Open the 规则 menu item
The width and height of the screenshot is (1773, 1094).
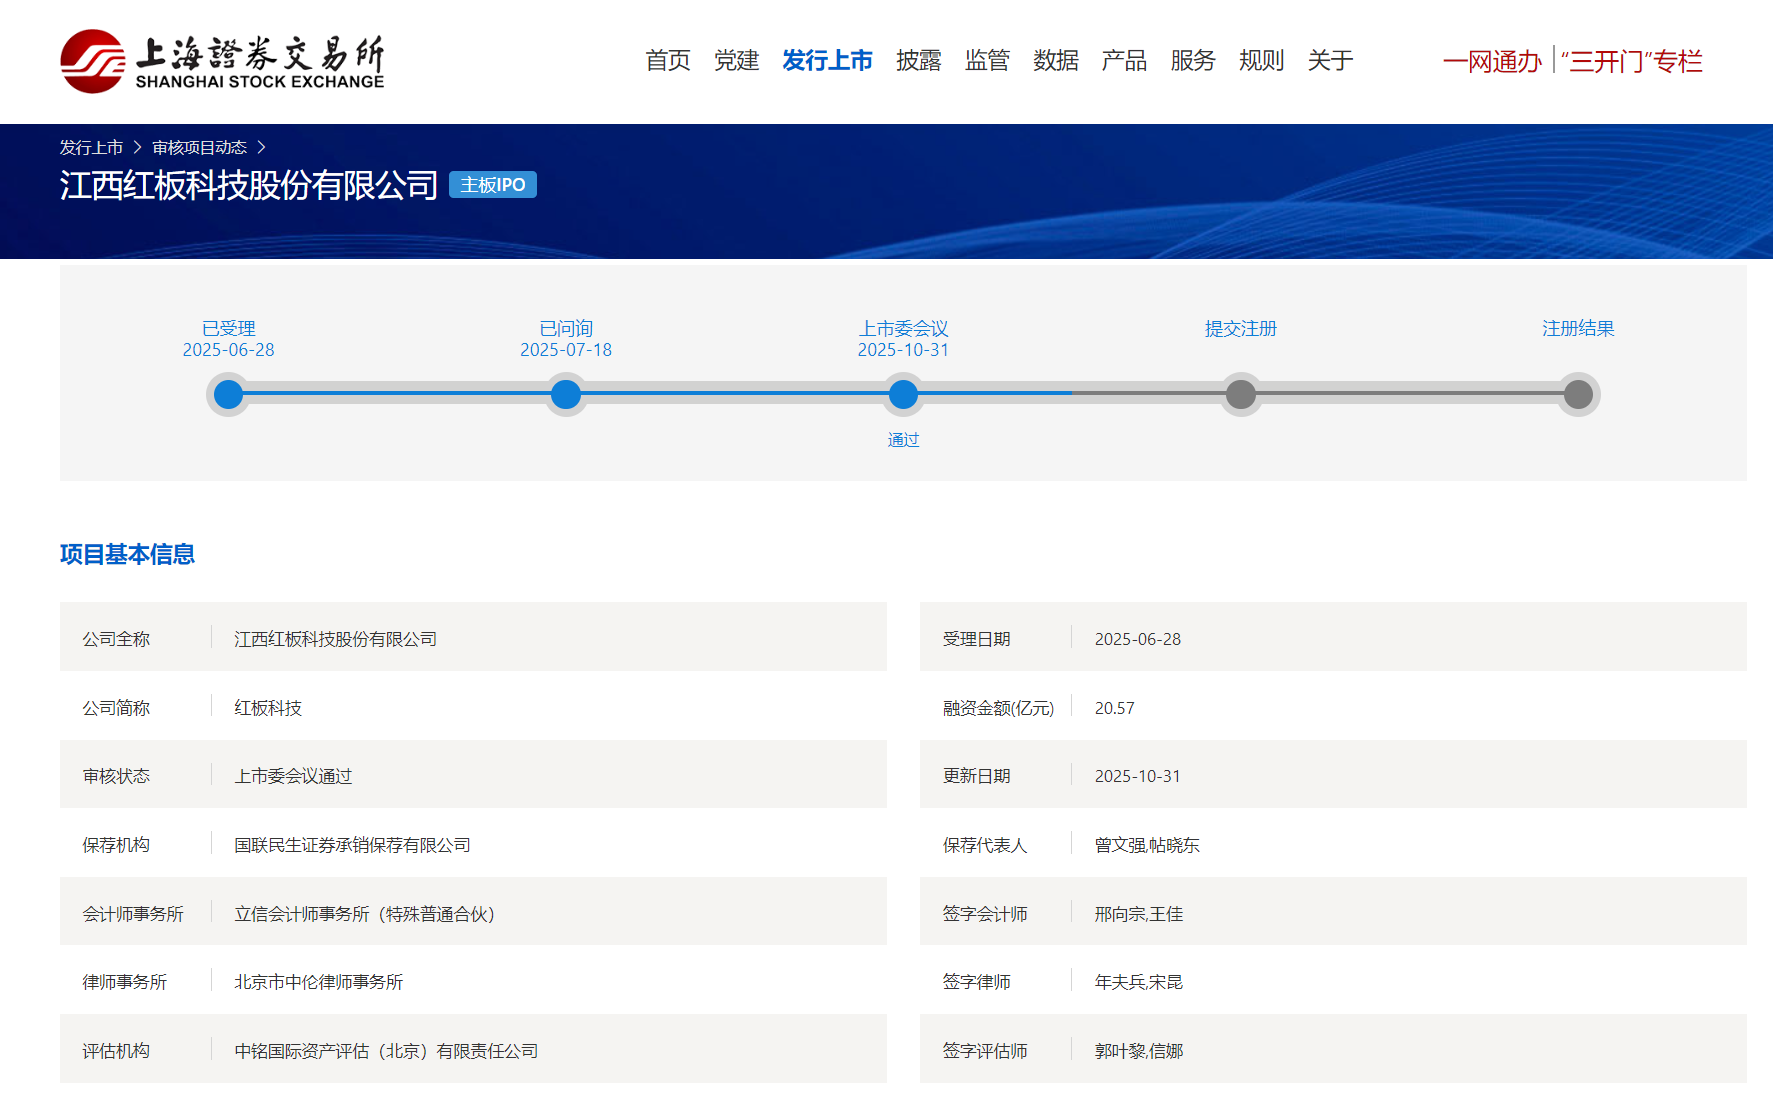pos(1261,61)
